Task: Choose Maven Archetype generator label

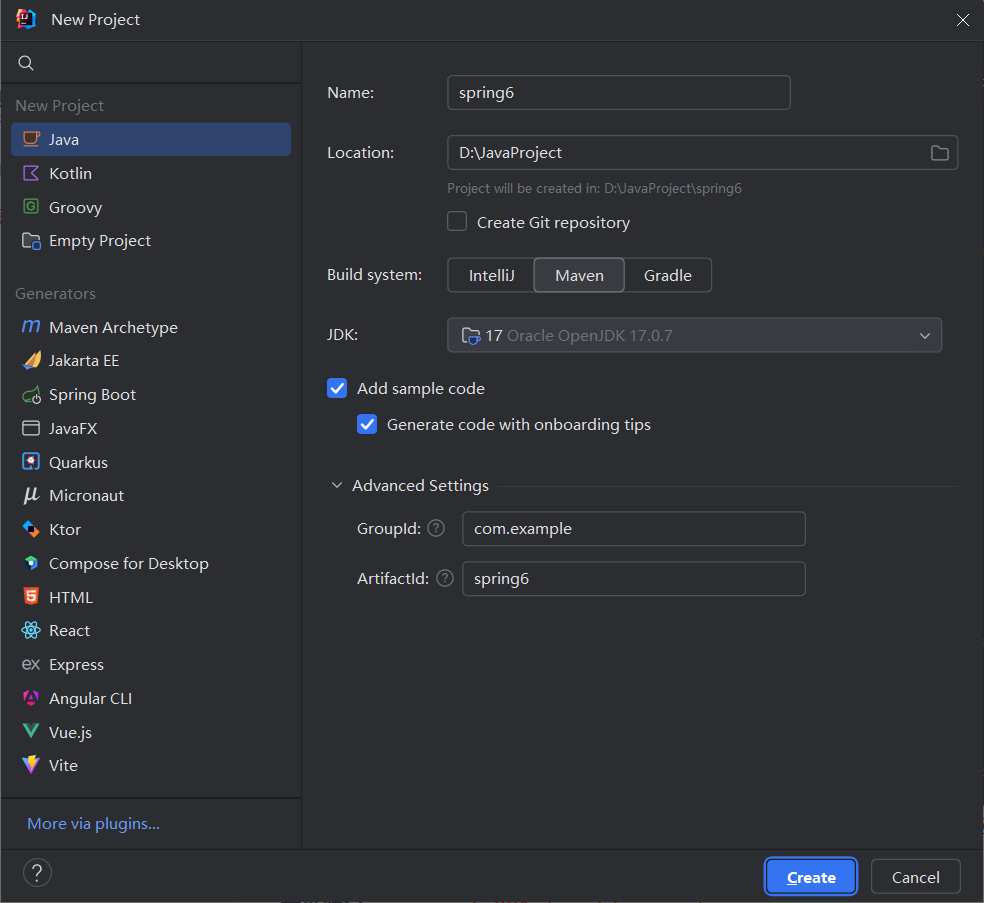Action: [114, 328]
